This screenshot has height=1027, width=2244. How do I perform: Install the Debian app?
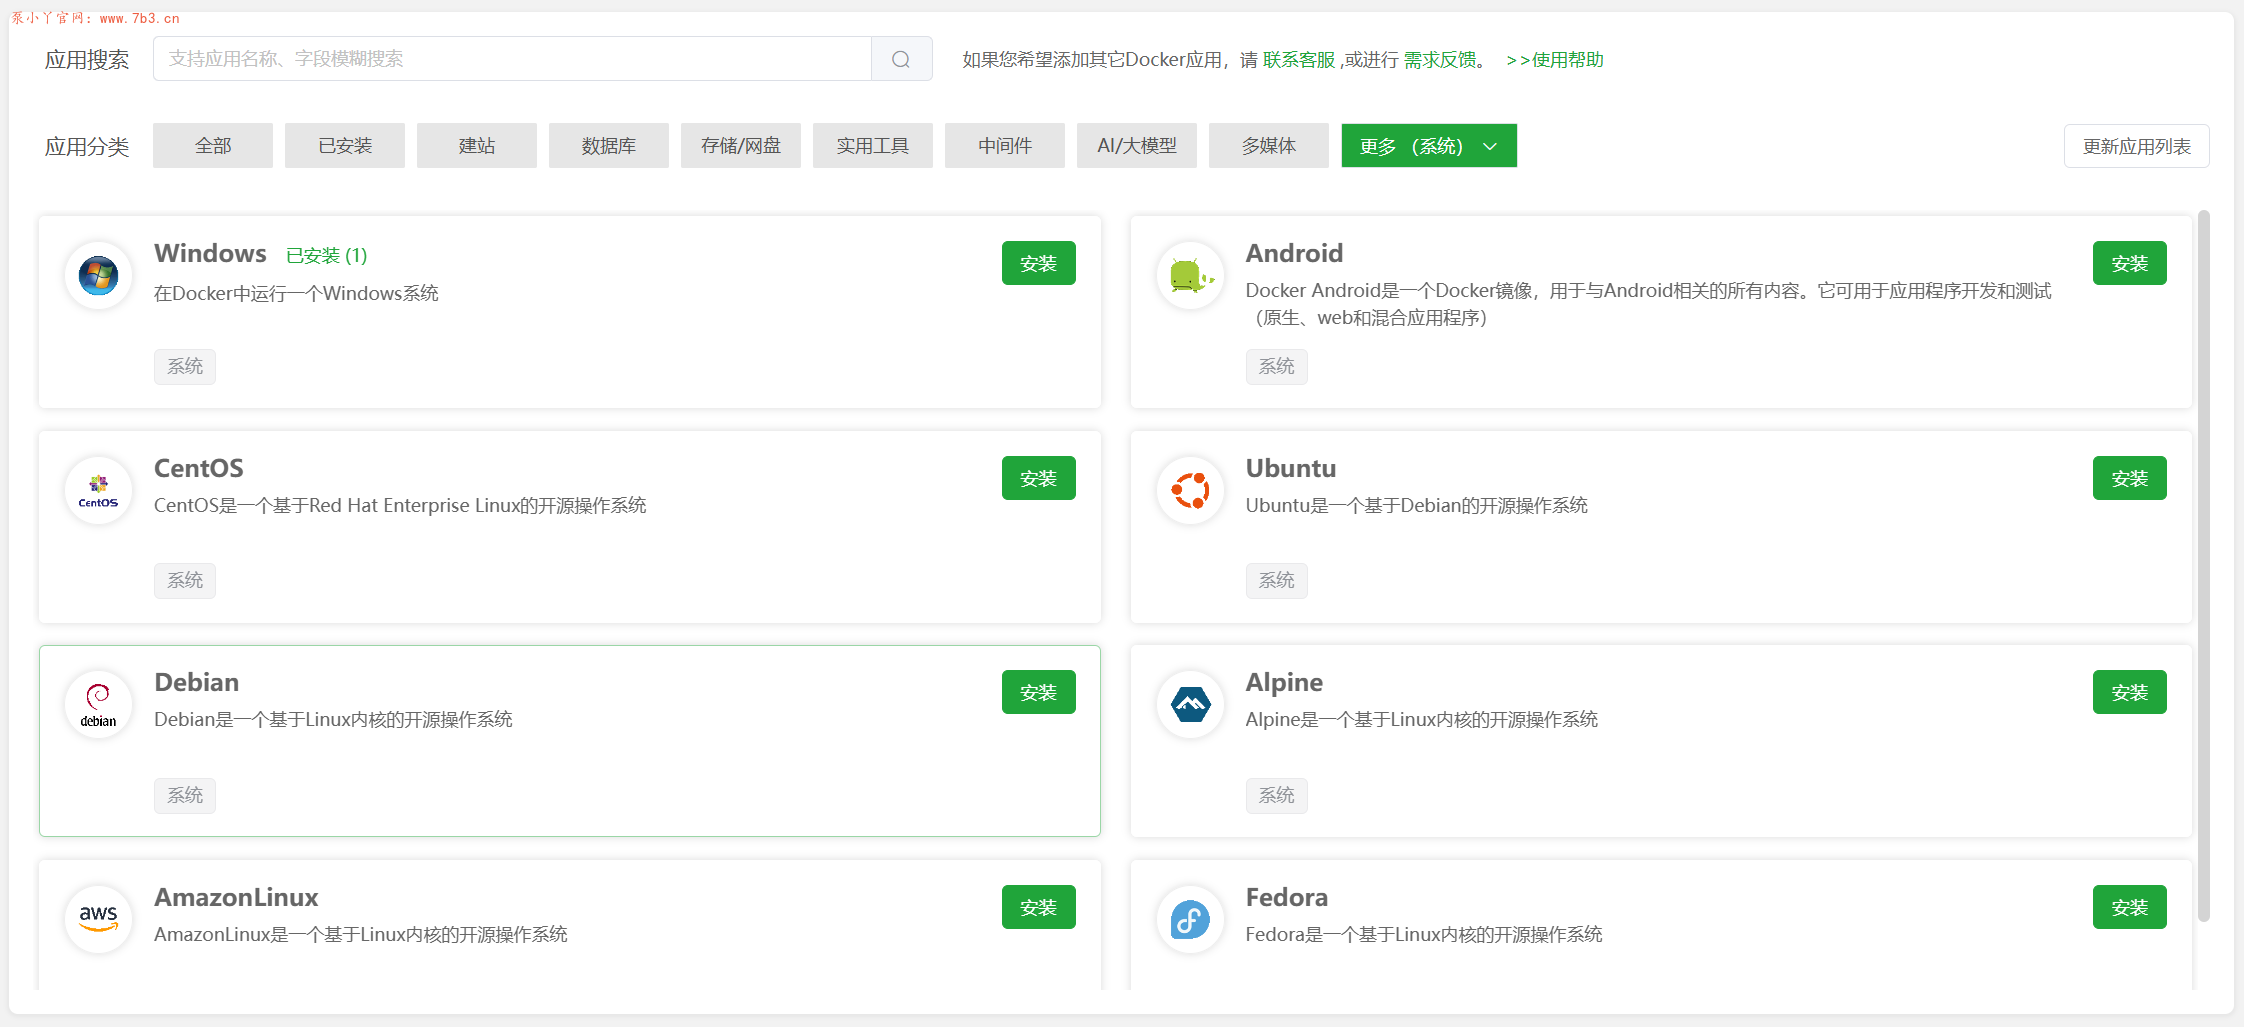pyautogui.click(x=1039, y=692)
